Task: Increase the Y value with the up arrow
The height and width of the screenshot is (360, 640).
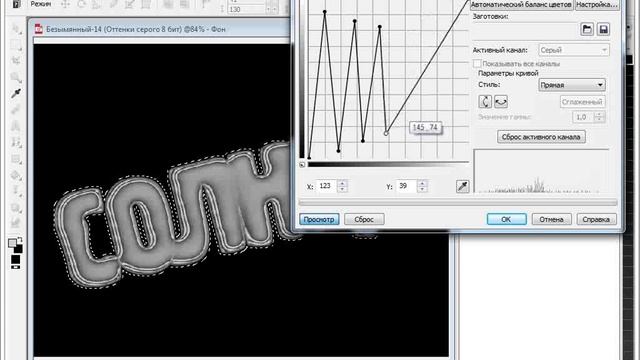Action: 422,183
